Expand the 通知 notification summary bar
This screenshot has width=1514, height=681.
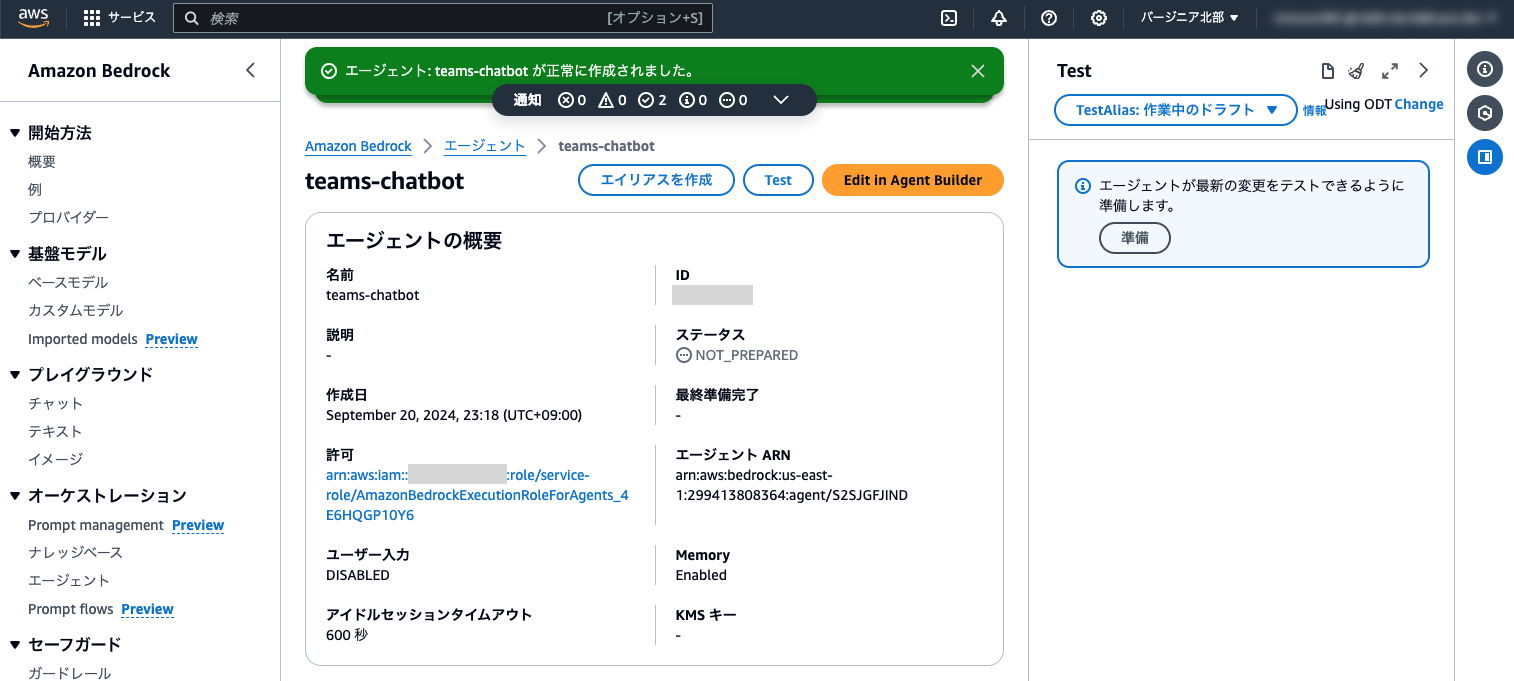point(782,100)
